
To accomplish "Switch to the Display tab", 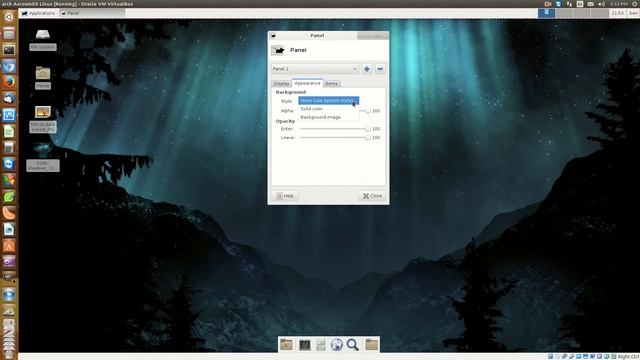I will tap(281, 83).
